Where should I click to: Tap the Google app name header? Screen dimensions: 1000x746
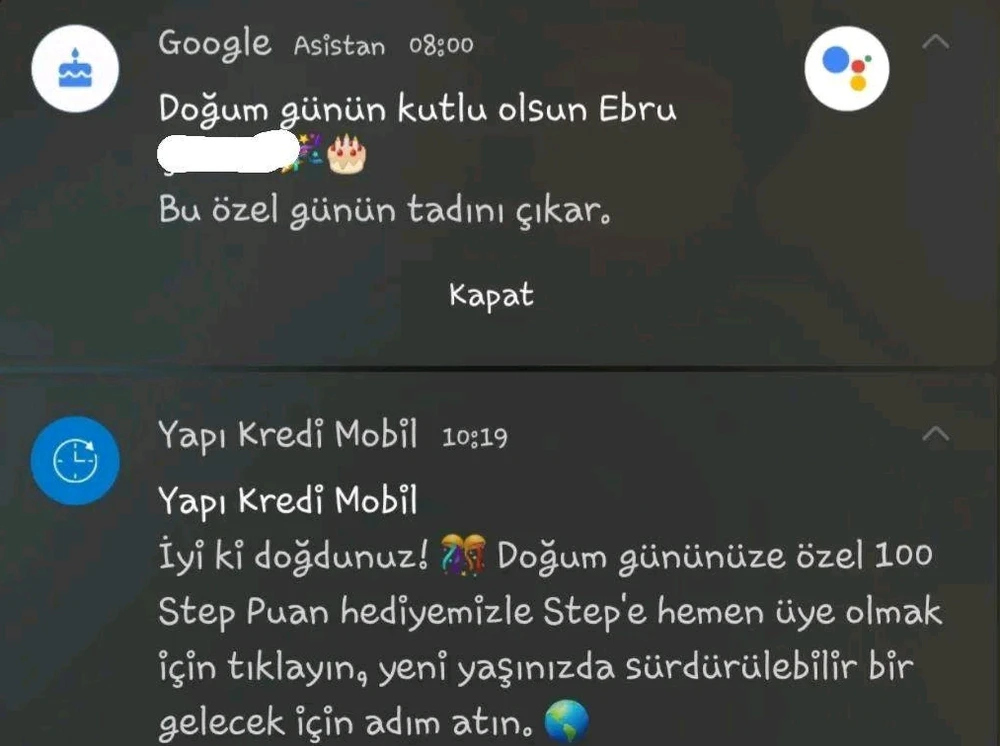coord(215,44)
